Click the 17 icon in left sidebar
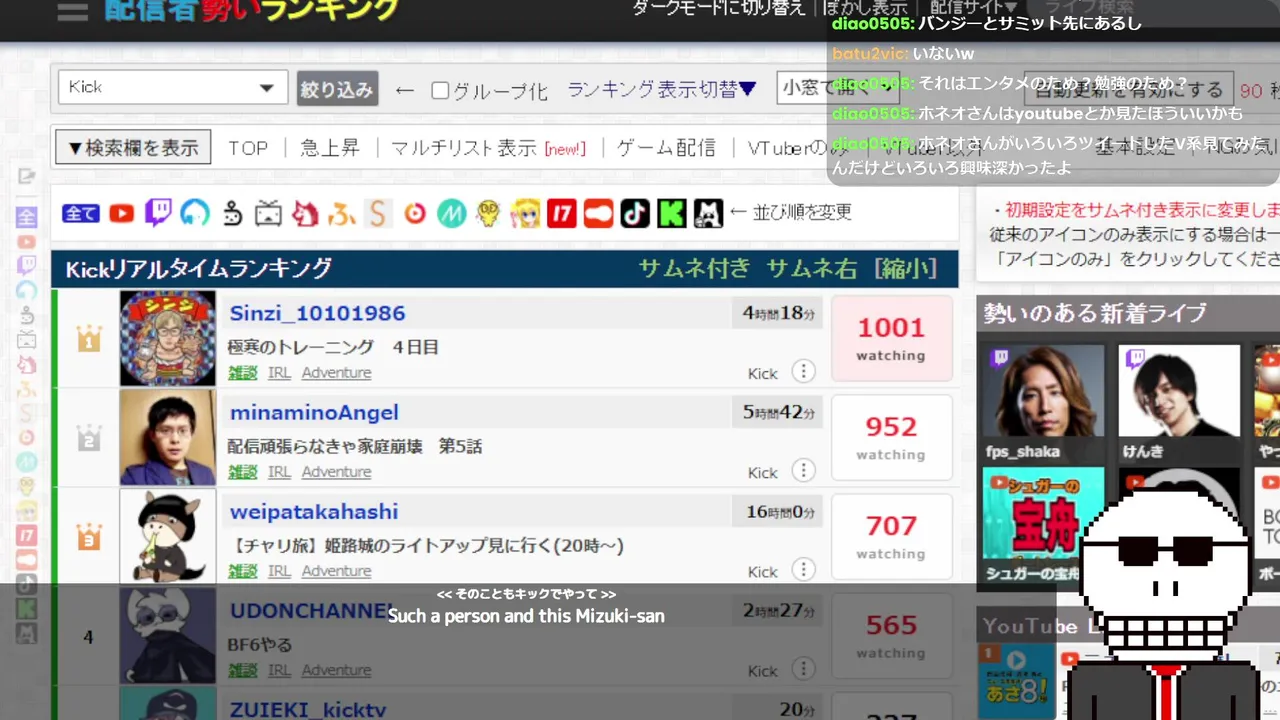This screenshot has height=720, width=1280. (27, 536)
